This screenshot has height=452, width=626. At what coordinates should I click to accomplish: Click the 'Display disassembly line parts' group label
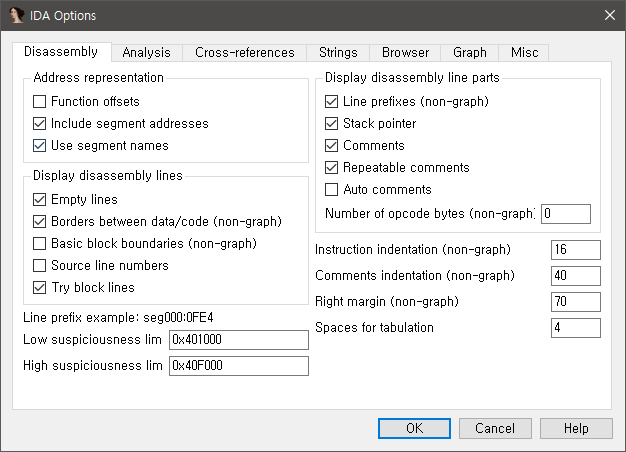(412, 77)
